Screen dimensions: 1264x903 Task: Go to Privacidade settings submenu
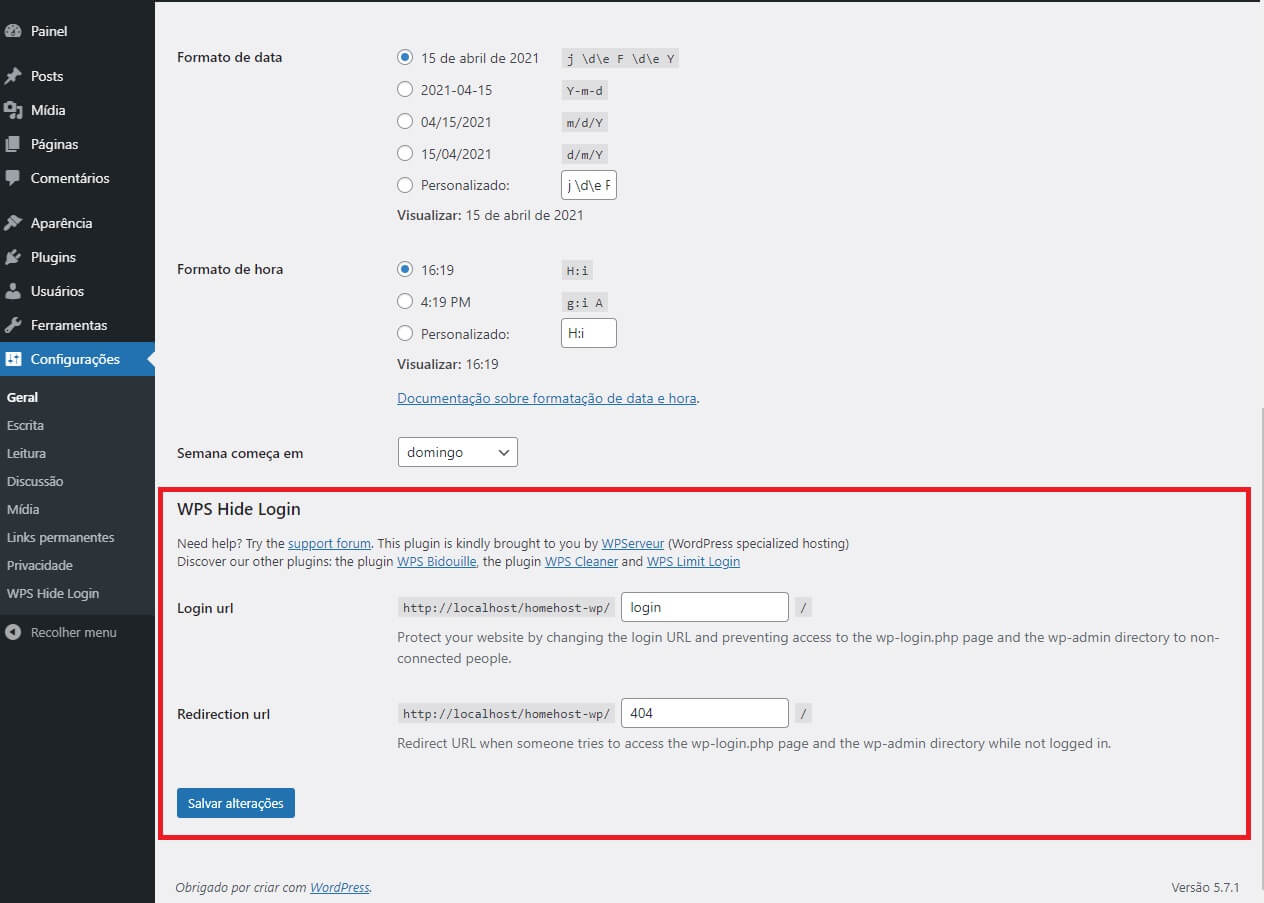40,565
